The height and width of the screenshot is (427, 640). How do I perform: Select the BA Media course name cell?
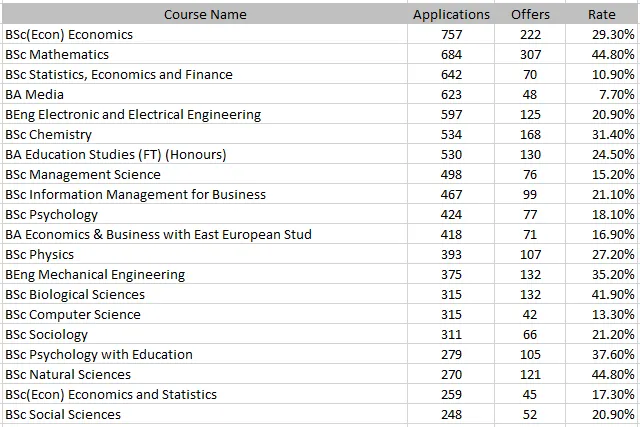tap(35, 94)
